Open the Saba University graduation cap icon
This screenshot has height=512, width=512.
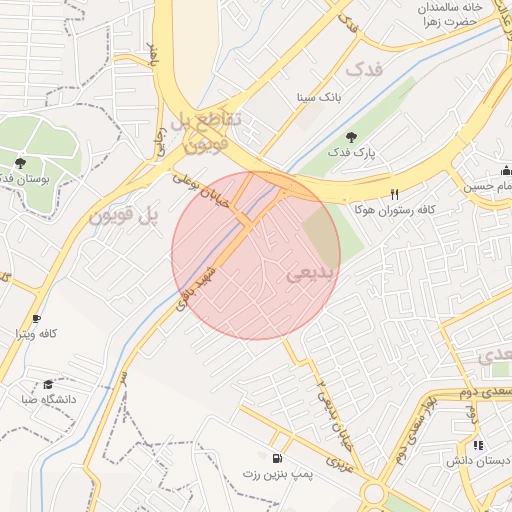pos(48,384)
